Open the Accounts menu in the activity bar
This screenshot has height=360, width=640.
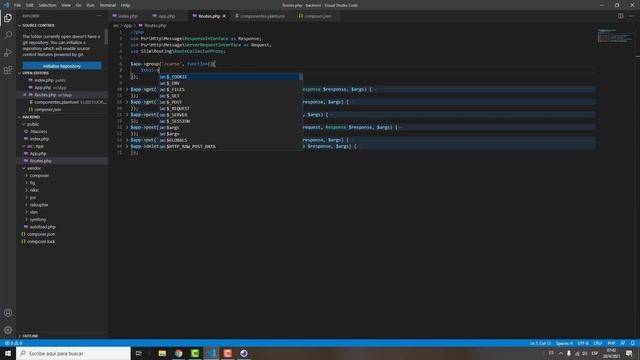(x=8, y=313)
